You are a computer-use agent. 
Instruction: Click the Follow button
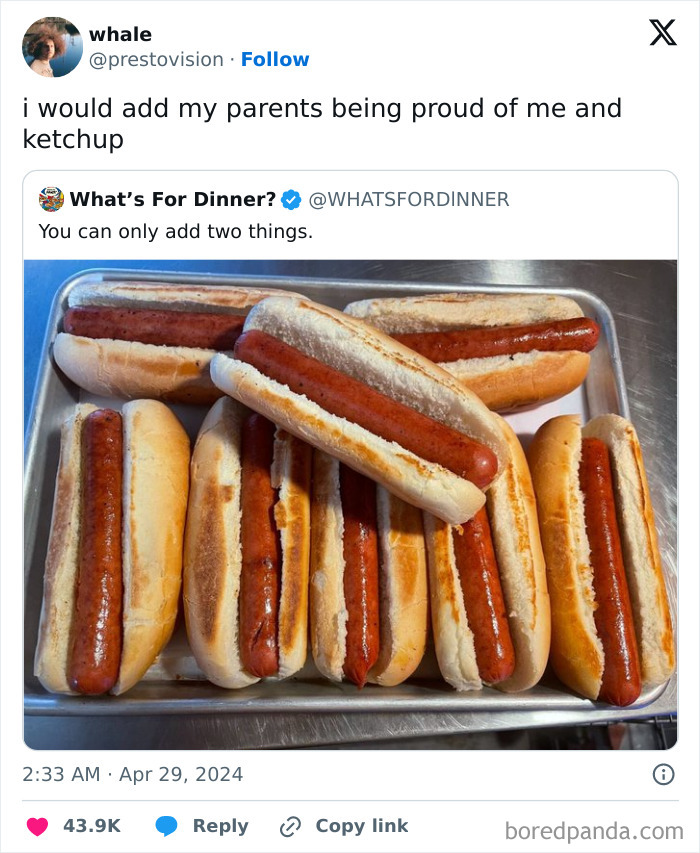(276, 60)
